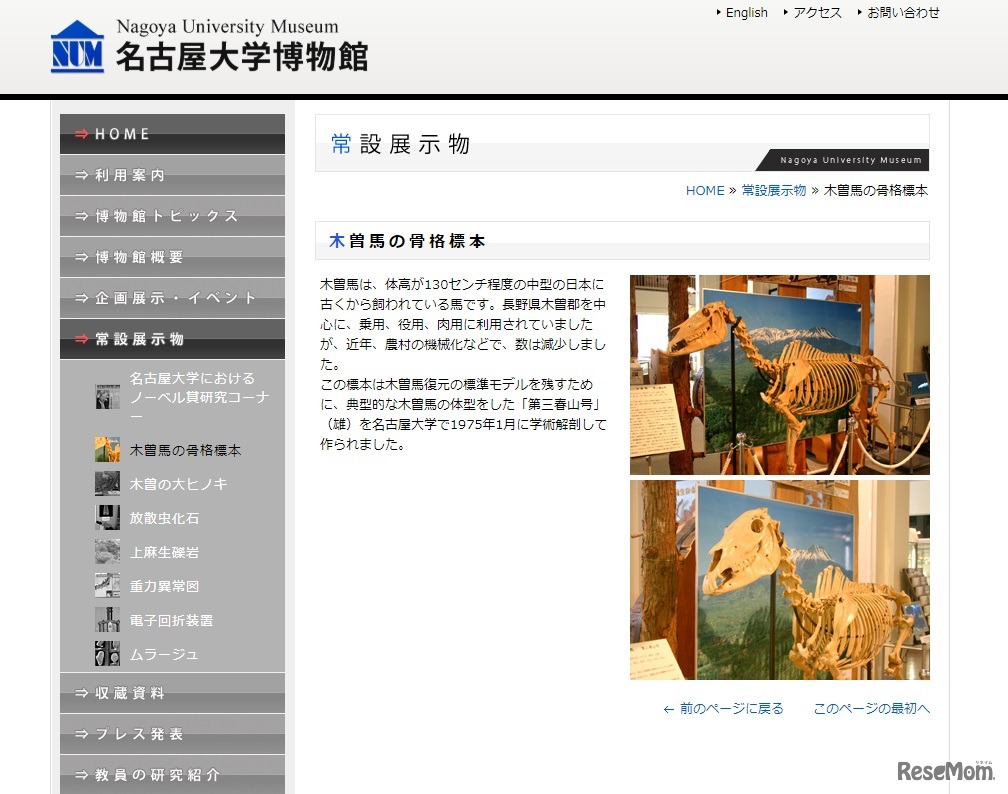The image size is (1008, 794).
Task: Select the 木曽の大ヒノキ thumbnail icon
Action: 107,483
